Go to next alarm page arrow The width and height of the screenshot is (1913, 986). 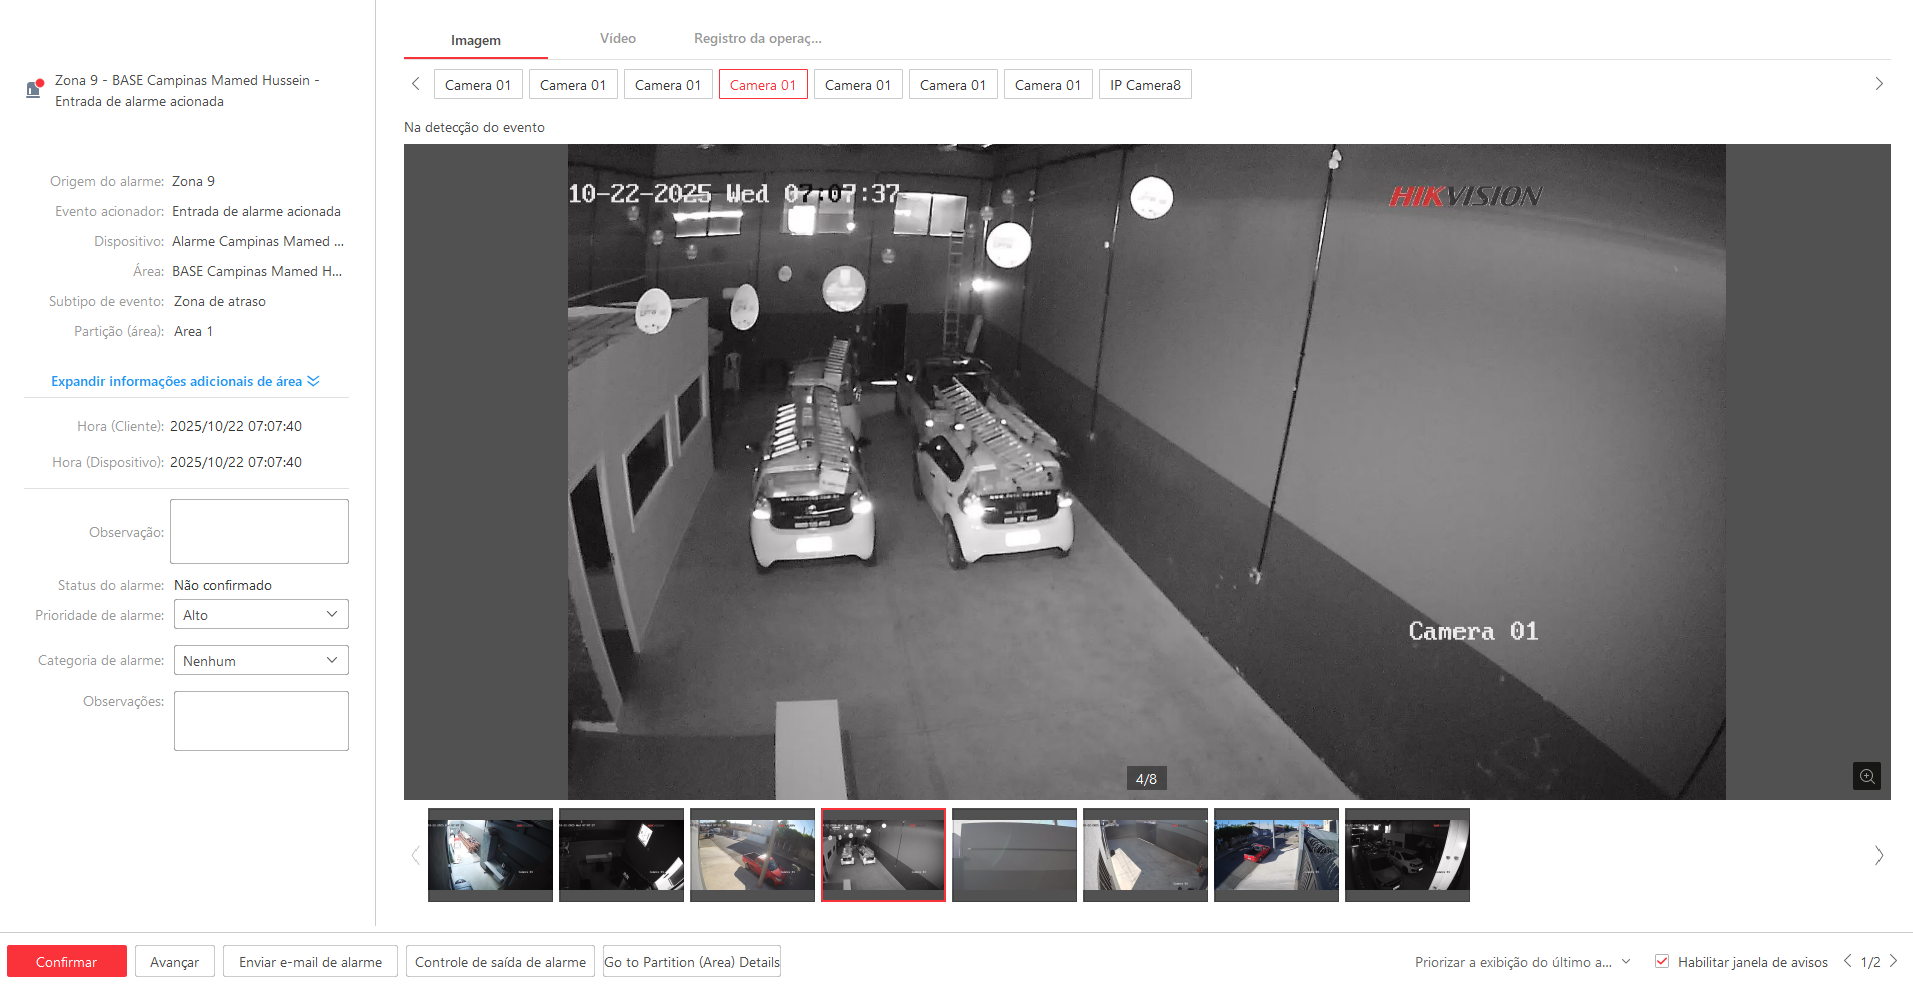1893,961
